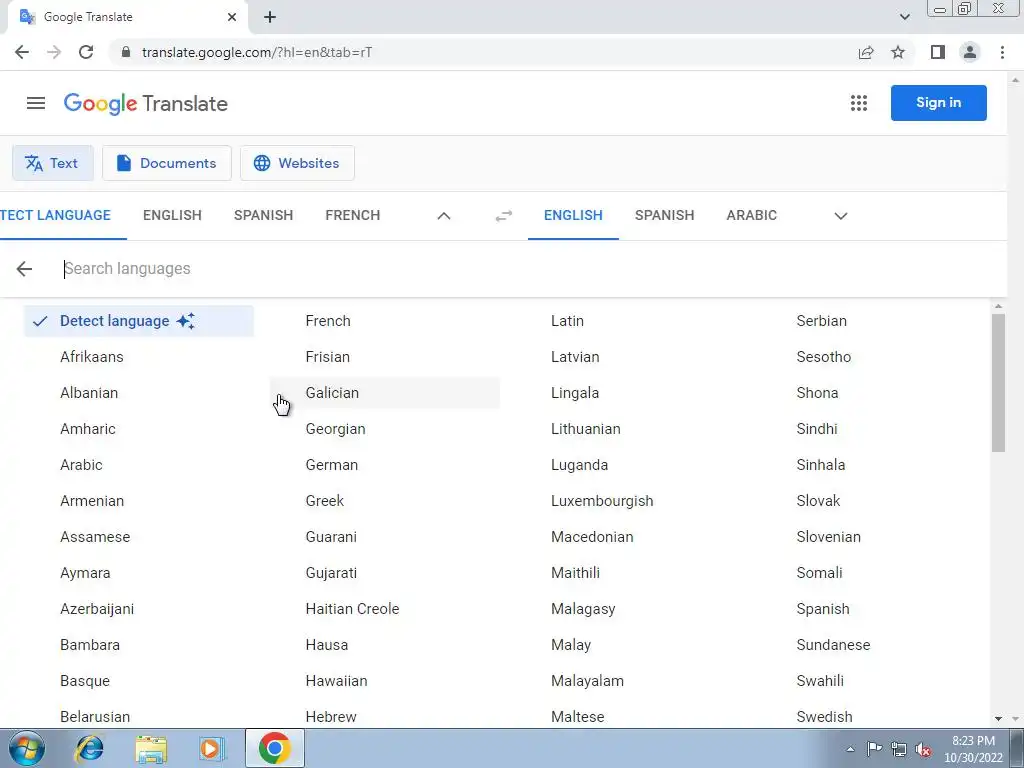1024x768 pixels.
Task: Collapse the source language list chevron
Action: pos(443,216)
